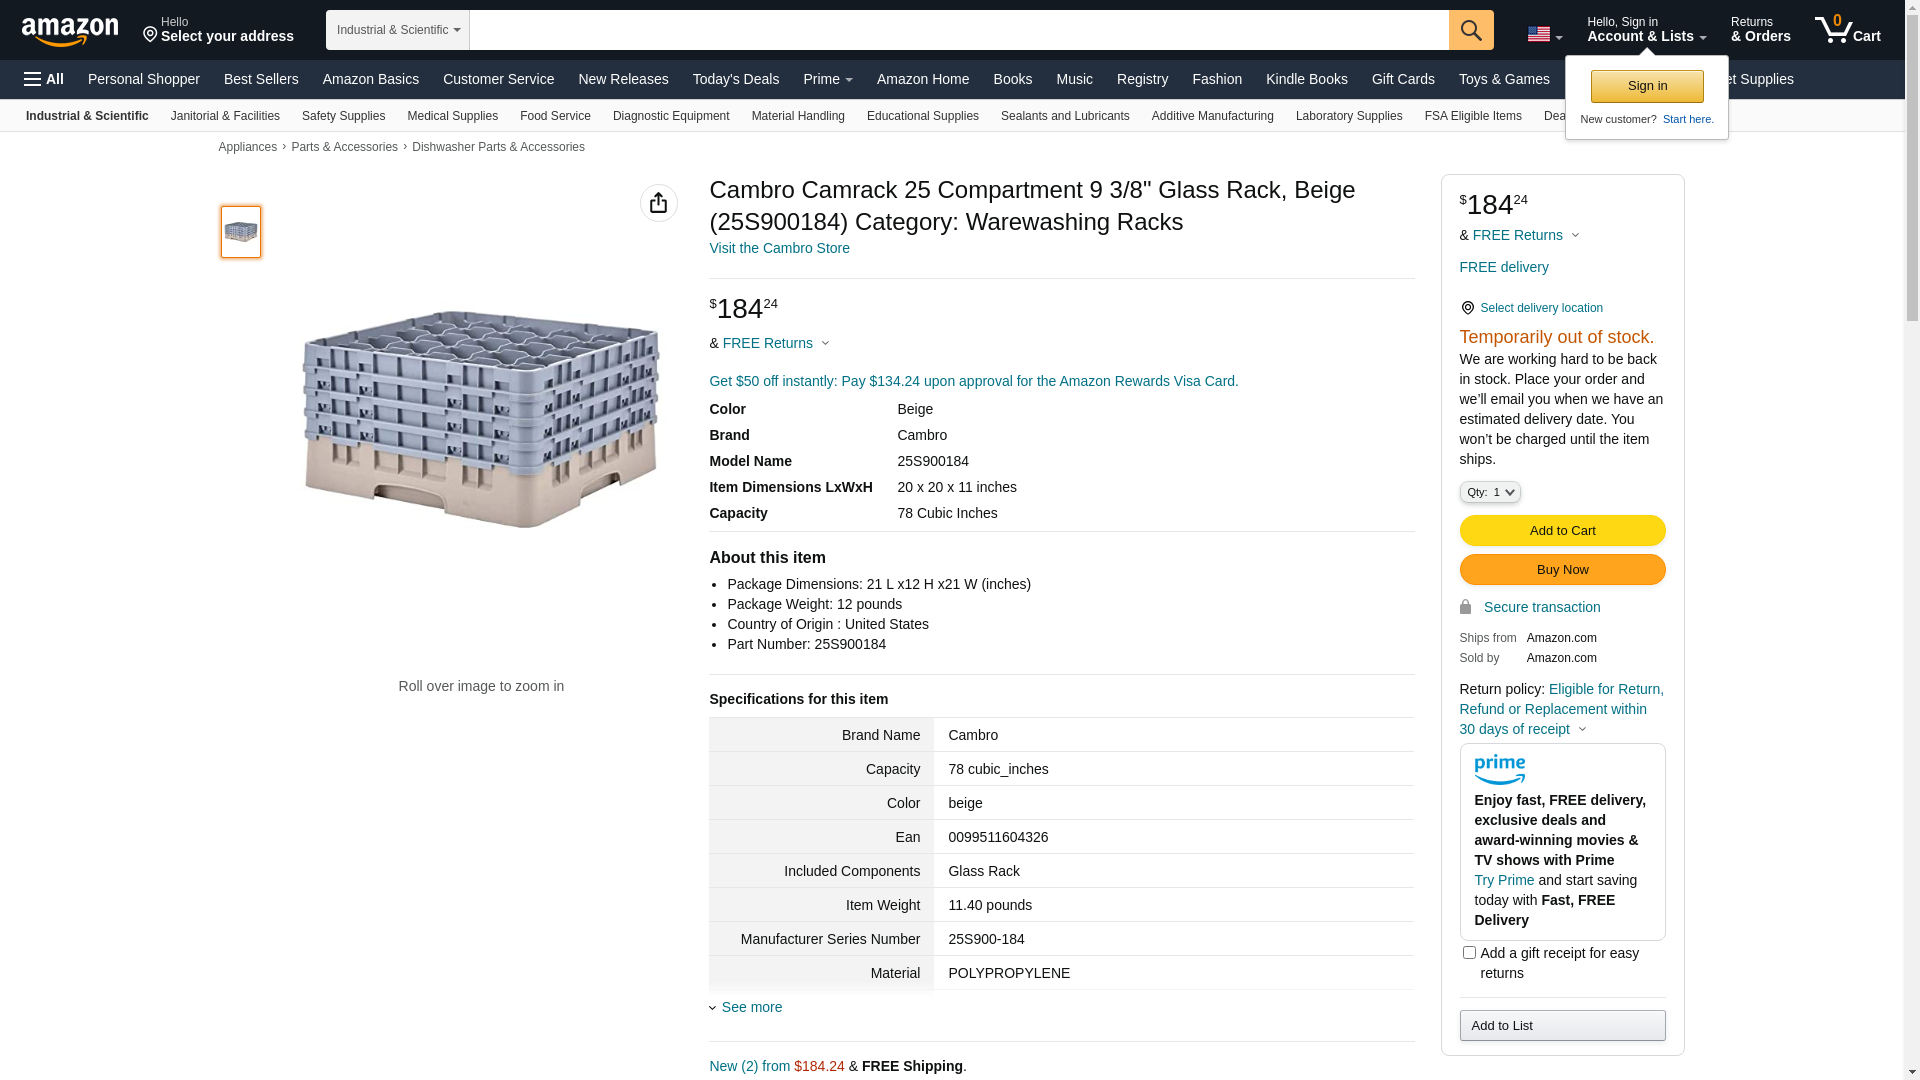Open the All hamburger menu
Viewport: 1920px width, 1080px height.
pyautogui.click(x=44, y=79)
